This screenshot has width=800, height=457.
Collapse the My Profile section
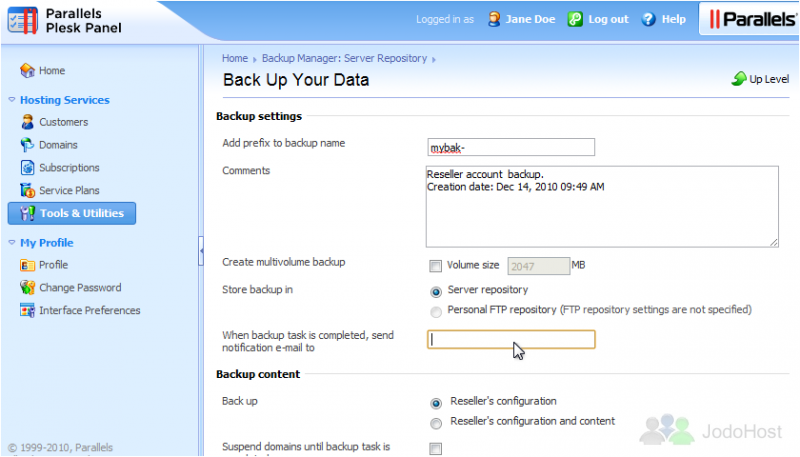[x=12, y=243]
